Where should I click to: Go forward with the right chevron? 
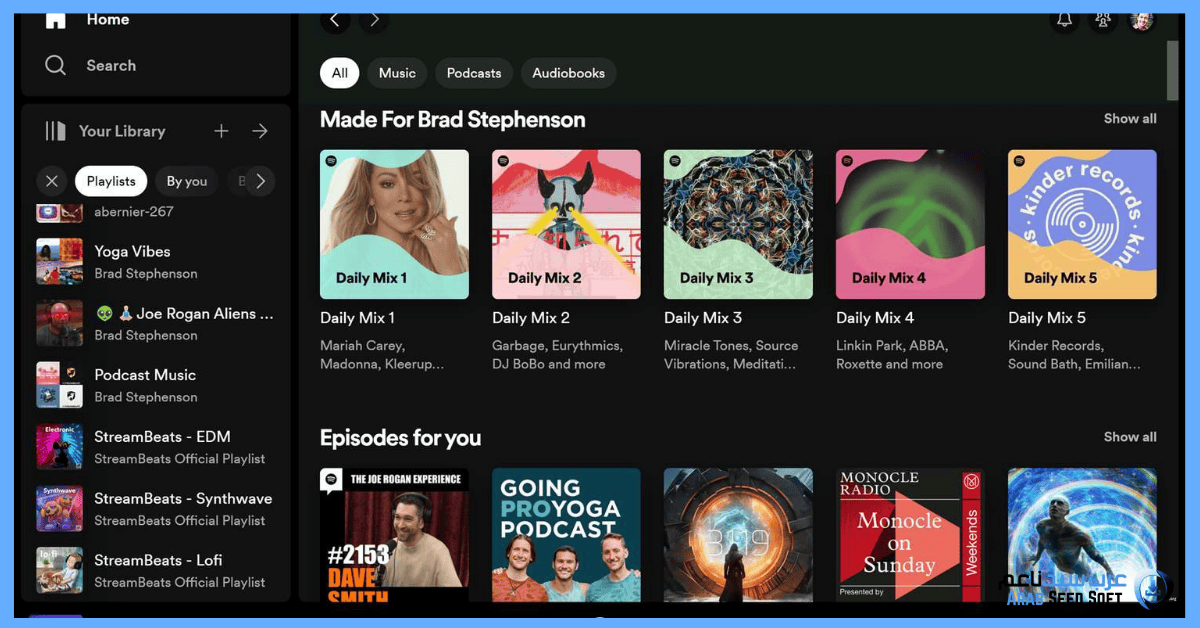pyautogui.click(x=374, y=19)
